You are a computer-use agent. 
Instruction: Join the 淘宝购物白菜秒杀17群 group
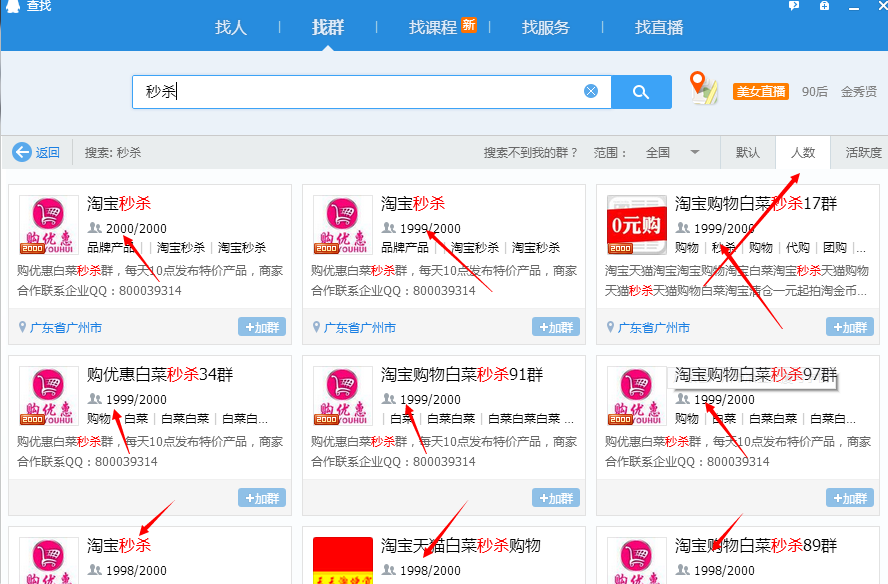point(849,327)
